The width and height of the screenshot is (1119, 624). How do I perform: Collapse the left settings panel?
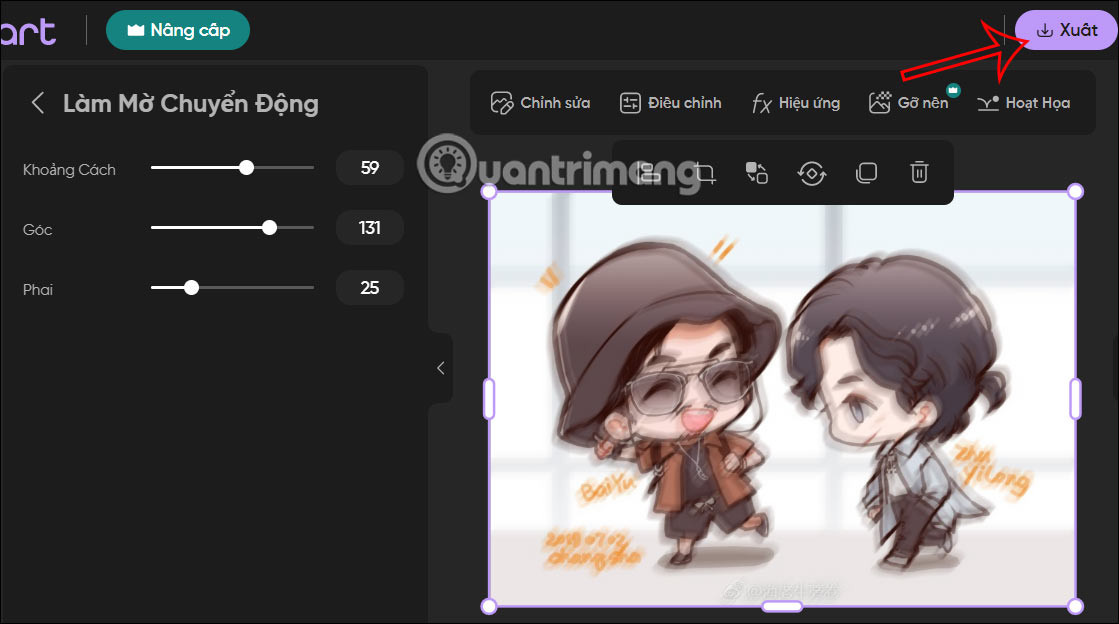[x=441, y=368]
